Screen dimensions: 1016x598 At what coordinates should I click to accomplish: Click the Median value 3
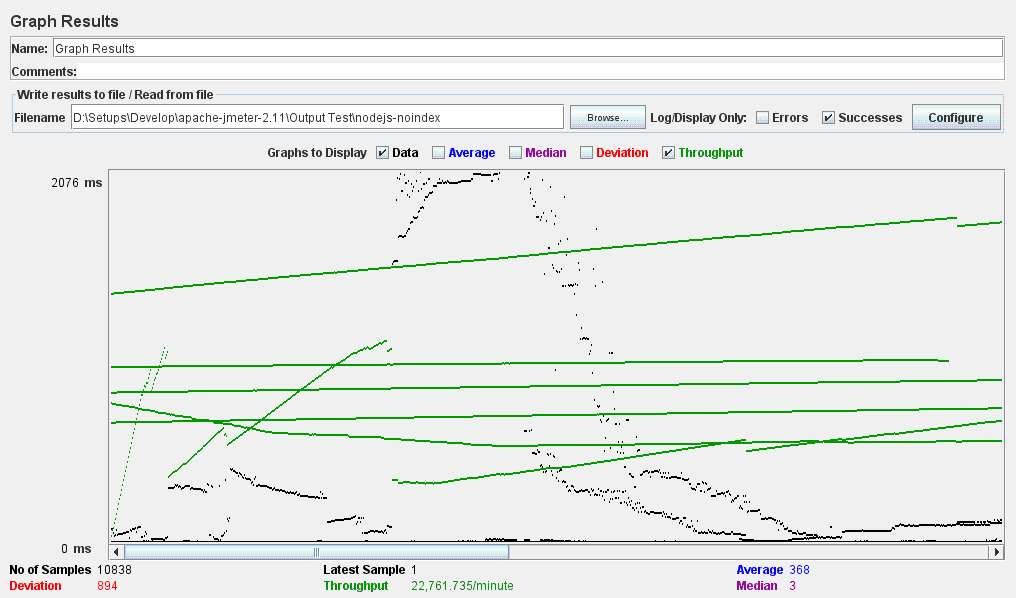point(792,586)
